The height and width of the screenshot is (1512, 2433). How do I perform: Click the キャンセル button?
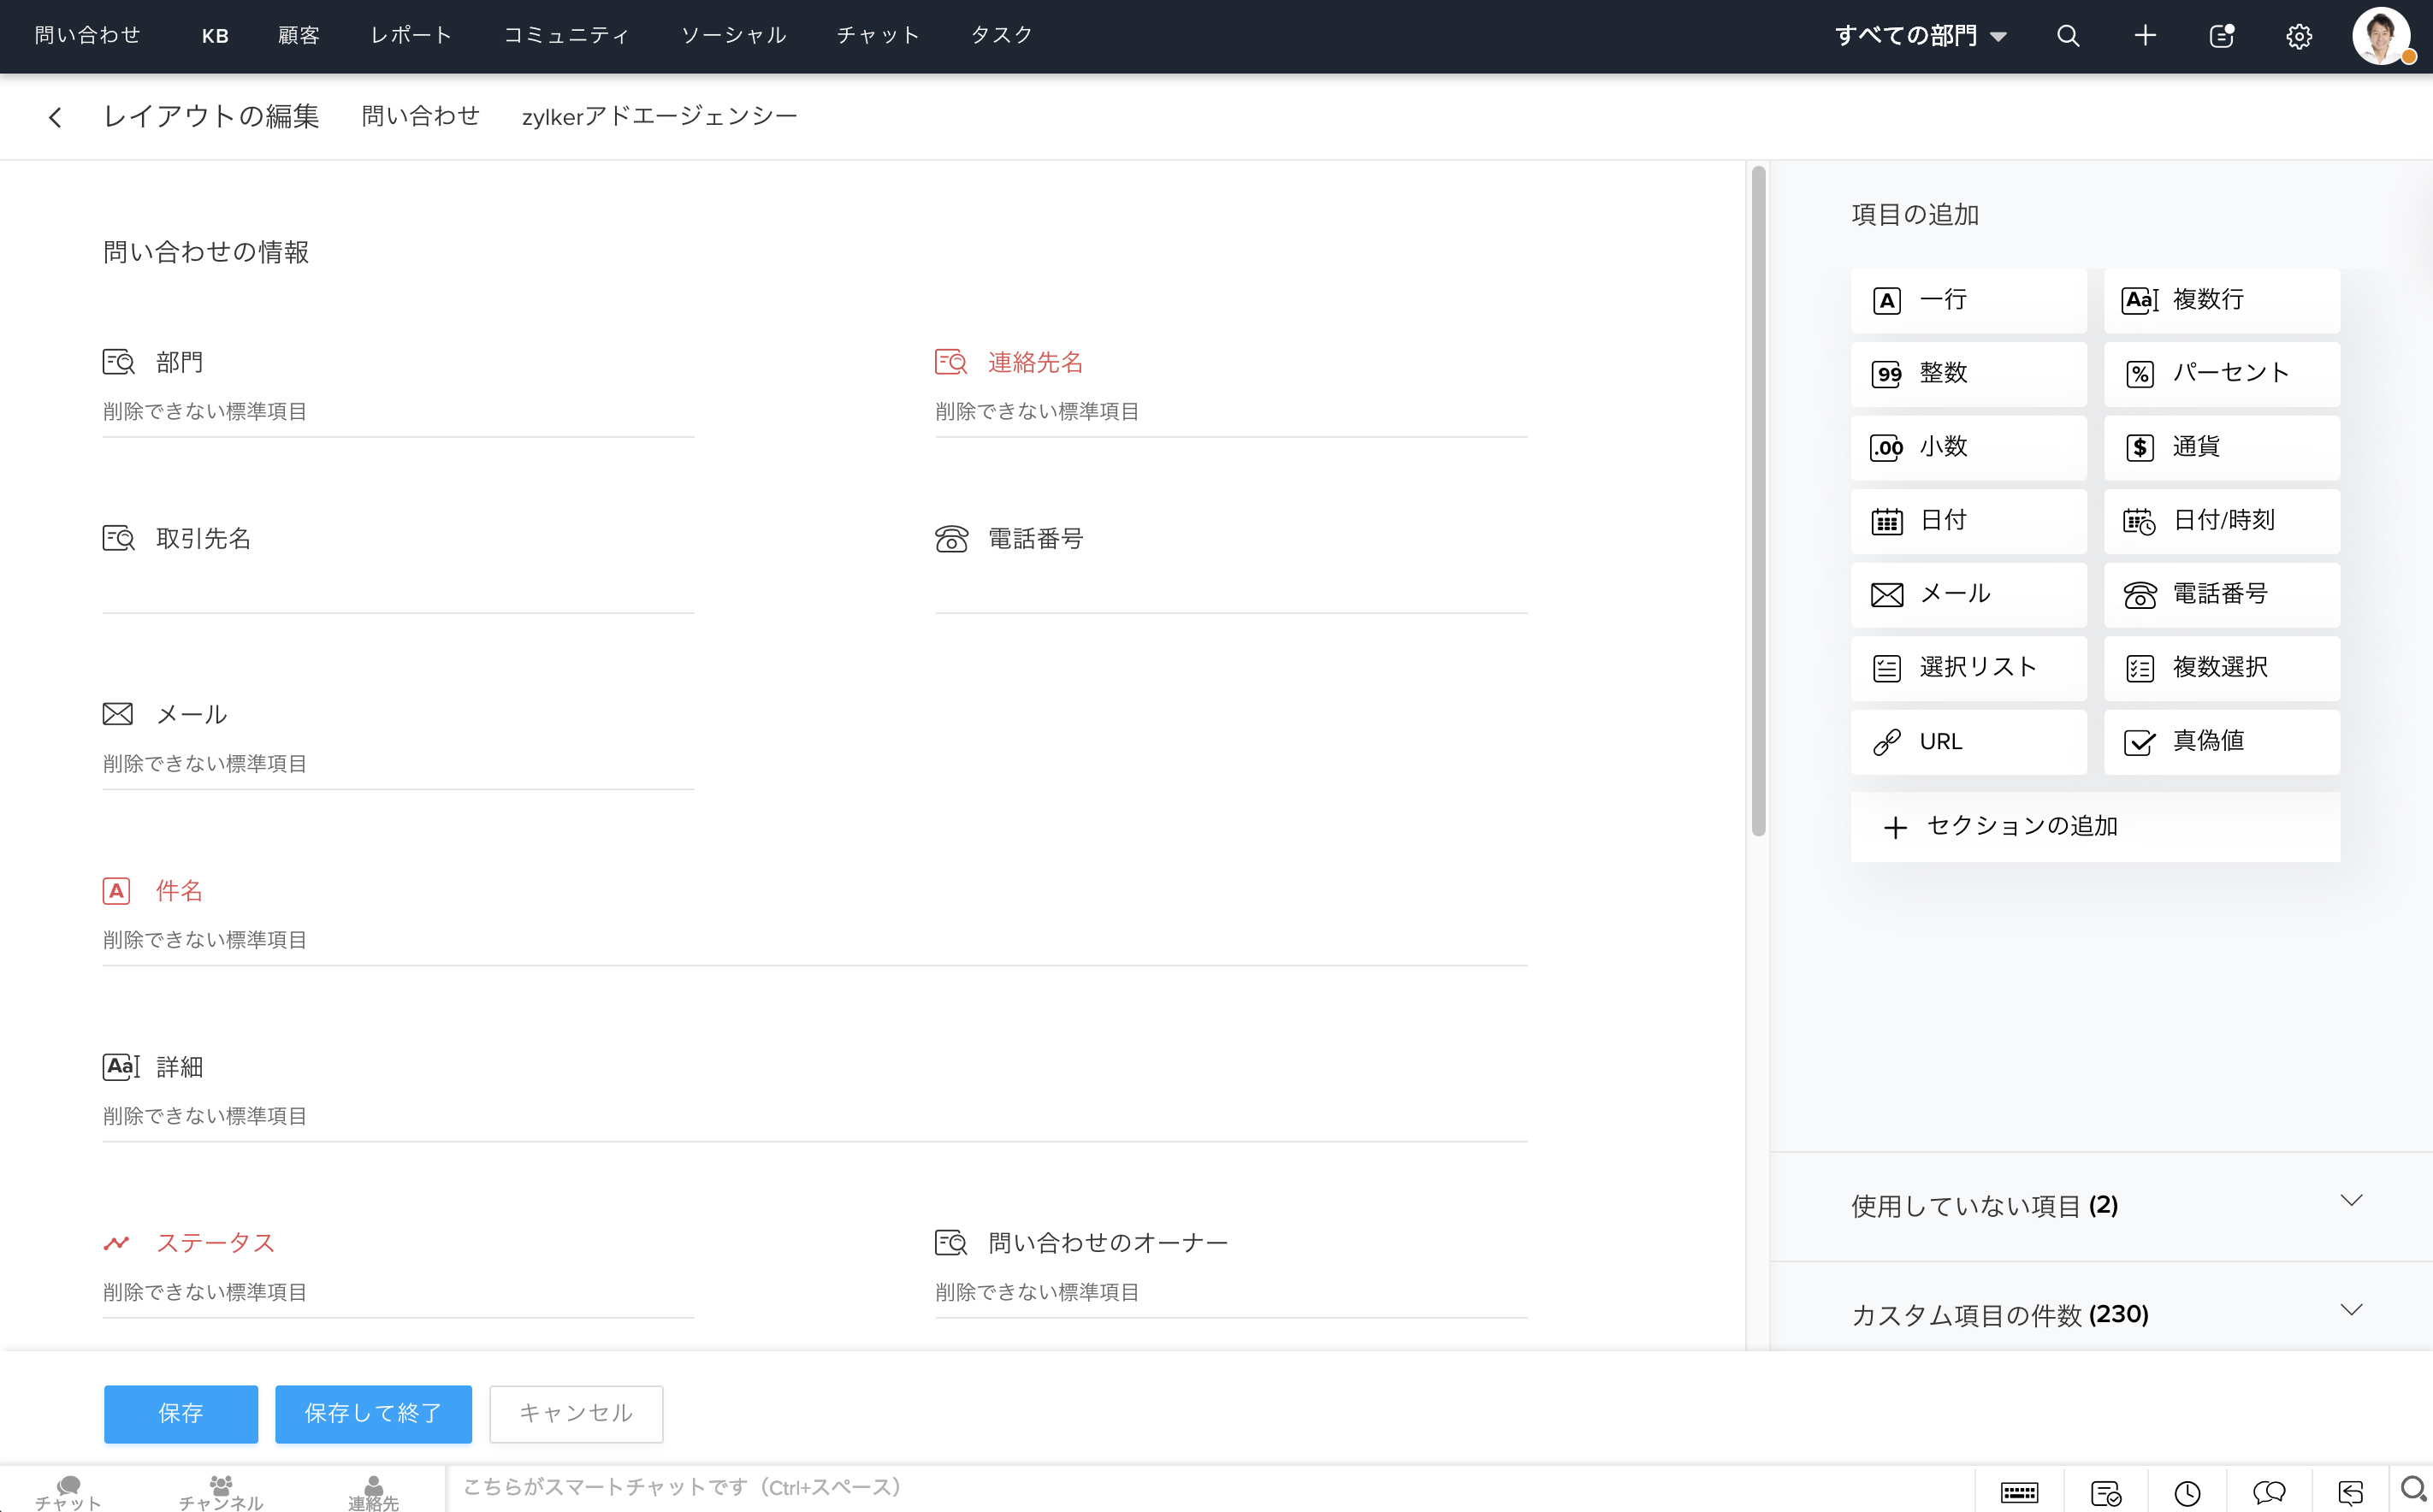[x=576, y=1413]
